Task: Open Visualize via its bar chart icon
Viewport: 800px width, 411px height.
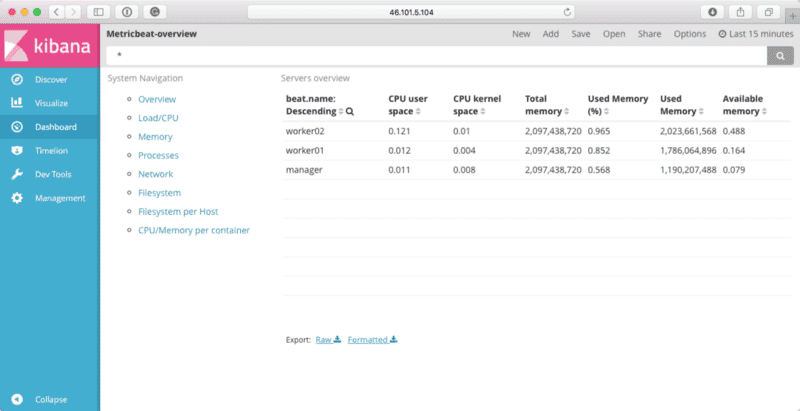Action: (x=16, y=102)
